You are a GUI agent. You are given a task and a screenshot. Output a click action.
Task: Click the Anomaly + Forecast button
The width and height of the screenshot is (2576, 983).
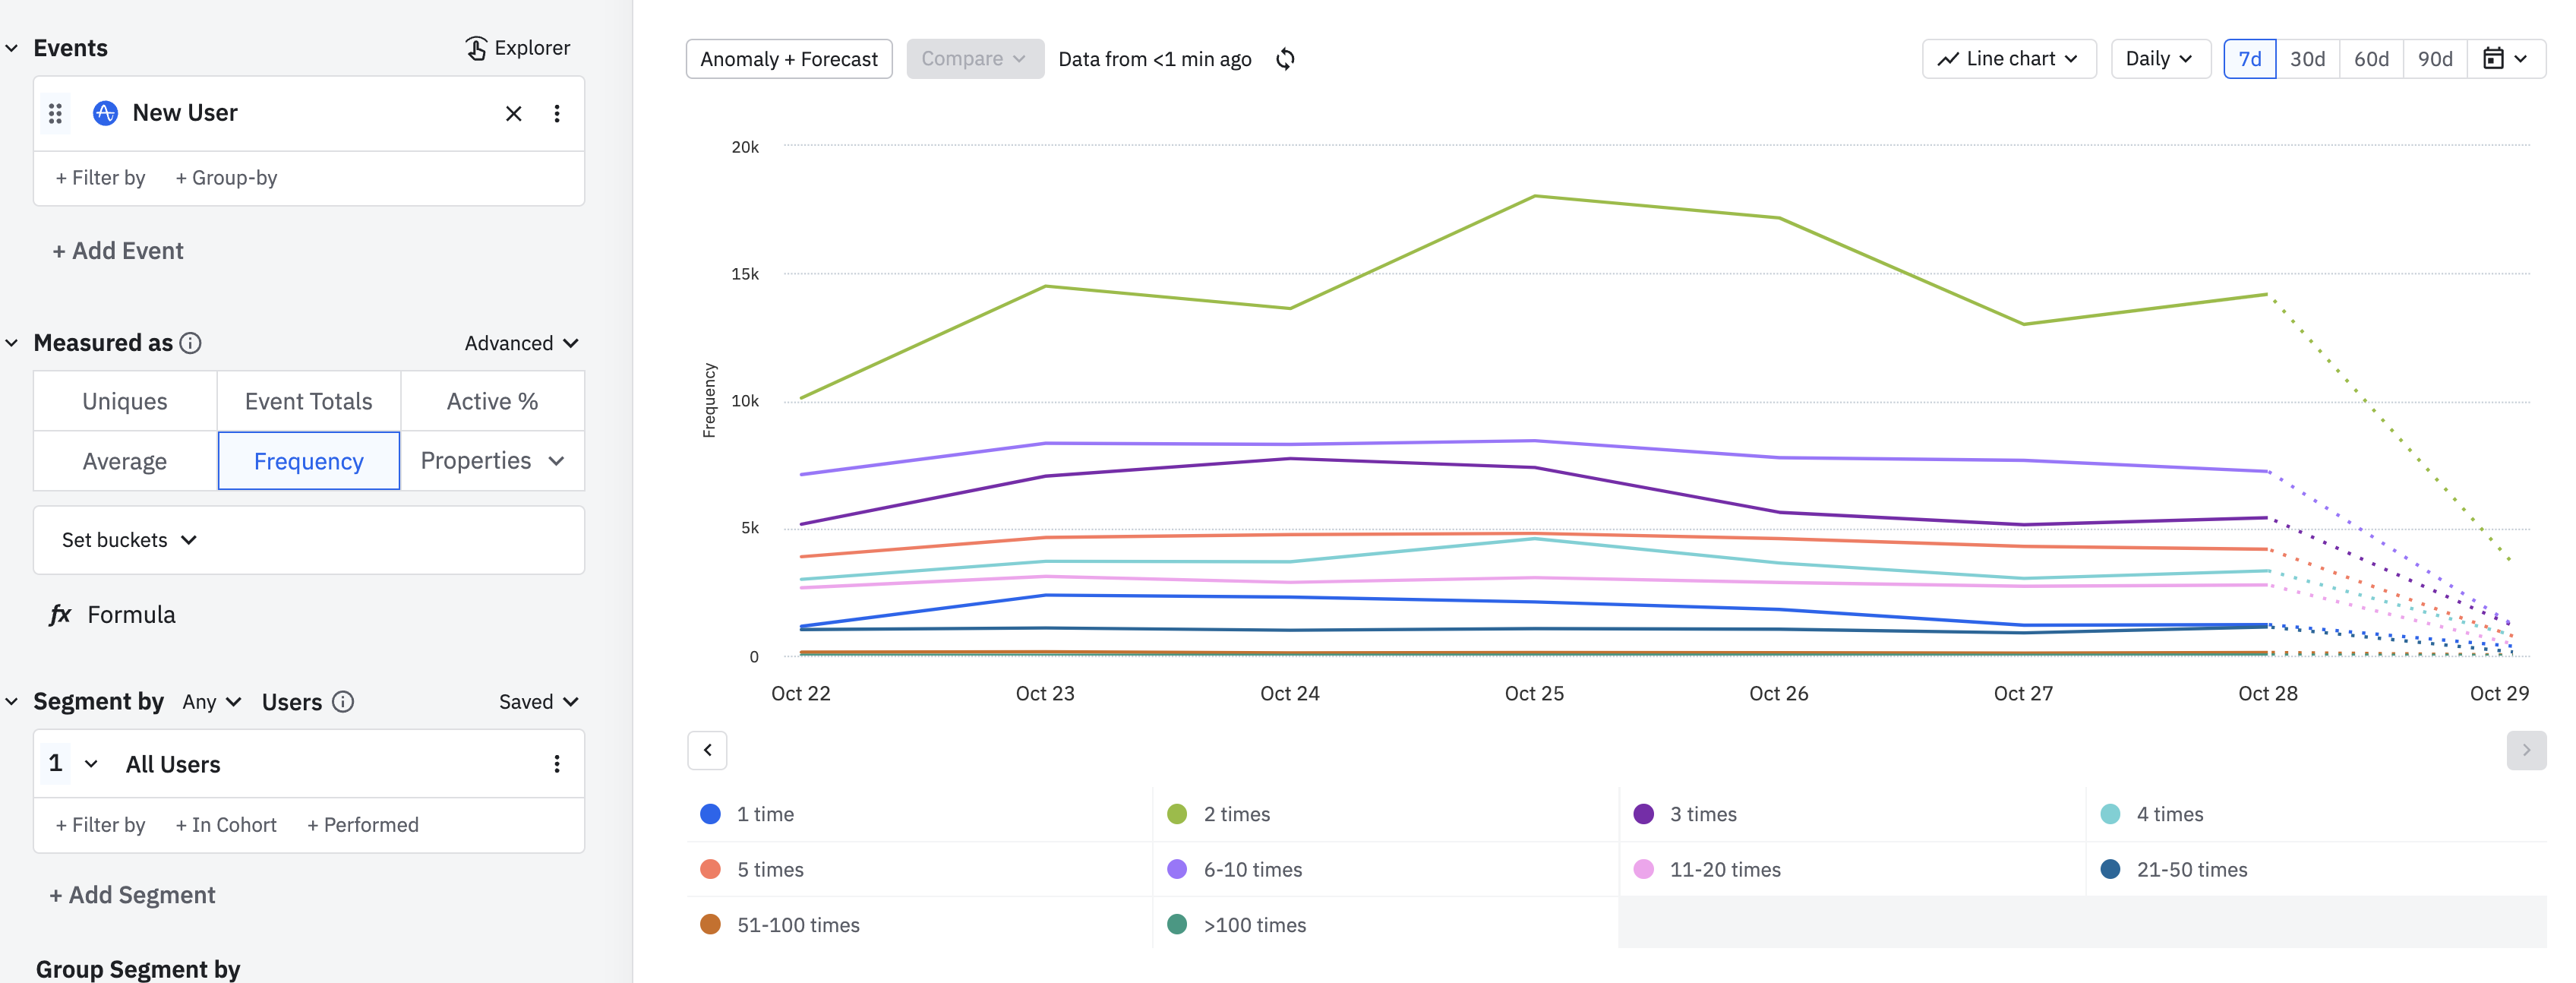(788, 59)
